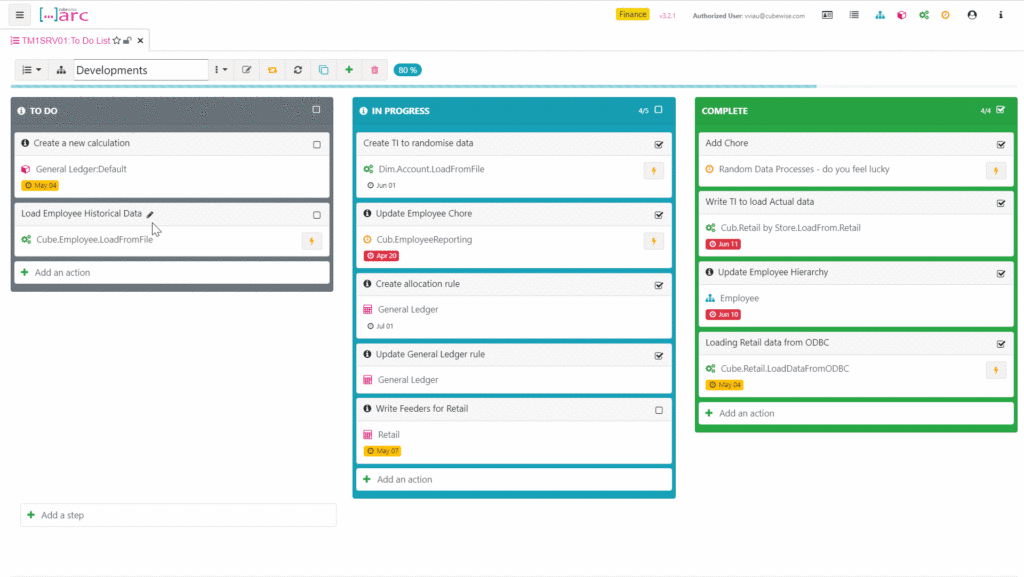Click the red delete trash icon in toolbar
Image resolution: width=1024 pixels, height=577 pixels.
(375, 70)
